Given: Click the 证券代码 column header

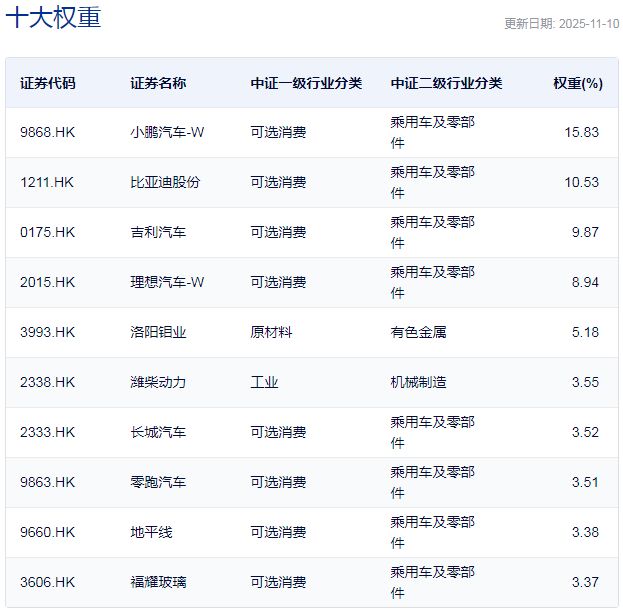Looking at the screenshot, I should tap(48, 83).
